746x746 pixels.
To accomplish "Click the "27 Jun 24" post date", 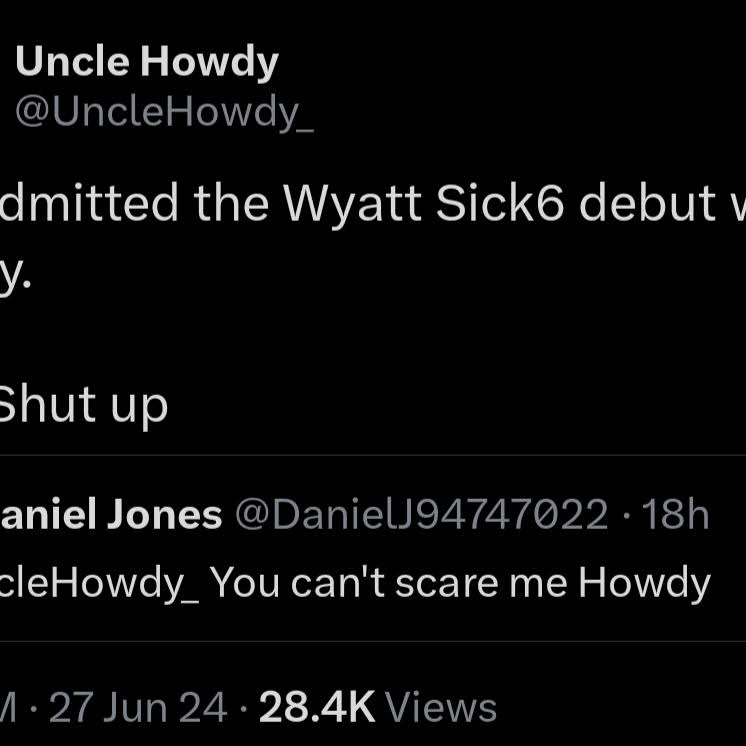I will pos(138,708).
